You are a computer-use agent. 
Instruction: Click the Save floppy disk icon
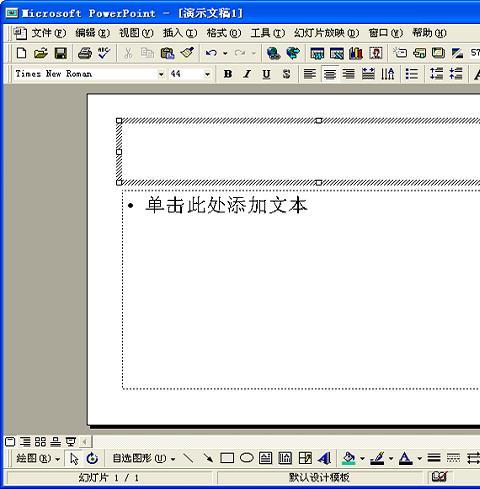[61, 53]
